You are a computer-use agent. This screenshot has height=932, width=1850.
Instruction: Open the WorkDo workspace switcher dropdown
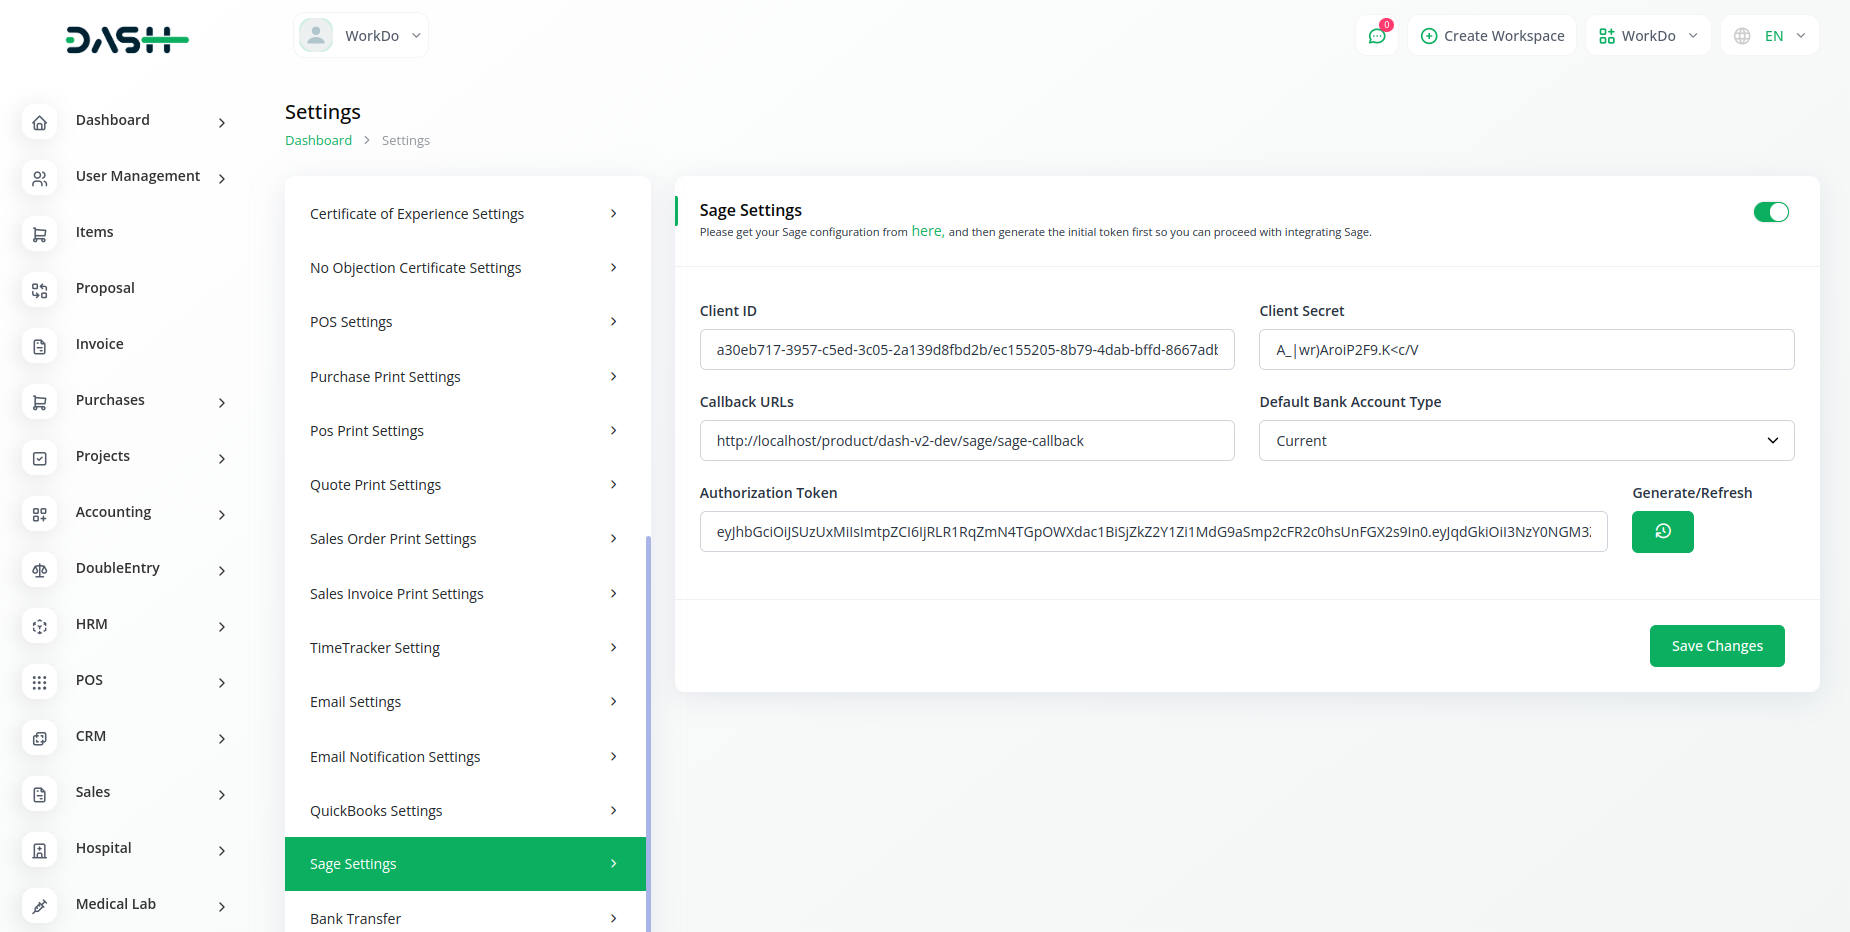(x=1647, y=36)
